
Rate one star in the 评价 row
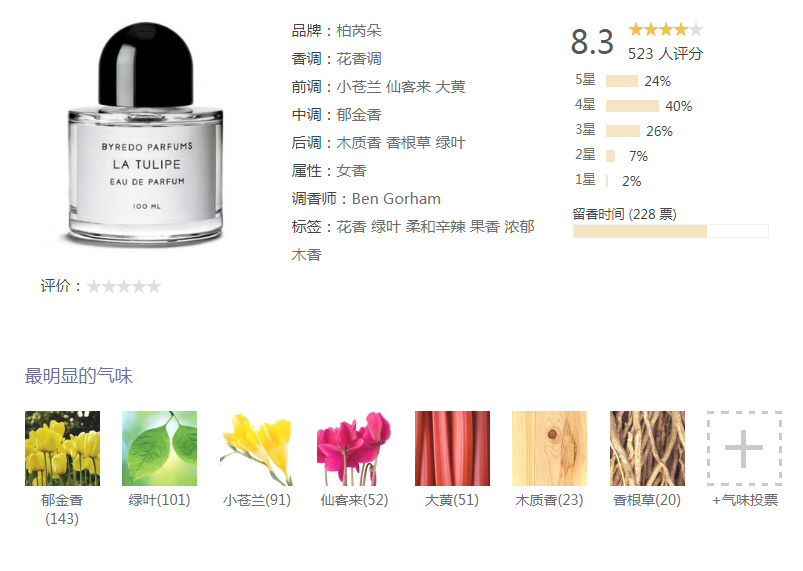pos(94,286)
